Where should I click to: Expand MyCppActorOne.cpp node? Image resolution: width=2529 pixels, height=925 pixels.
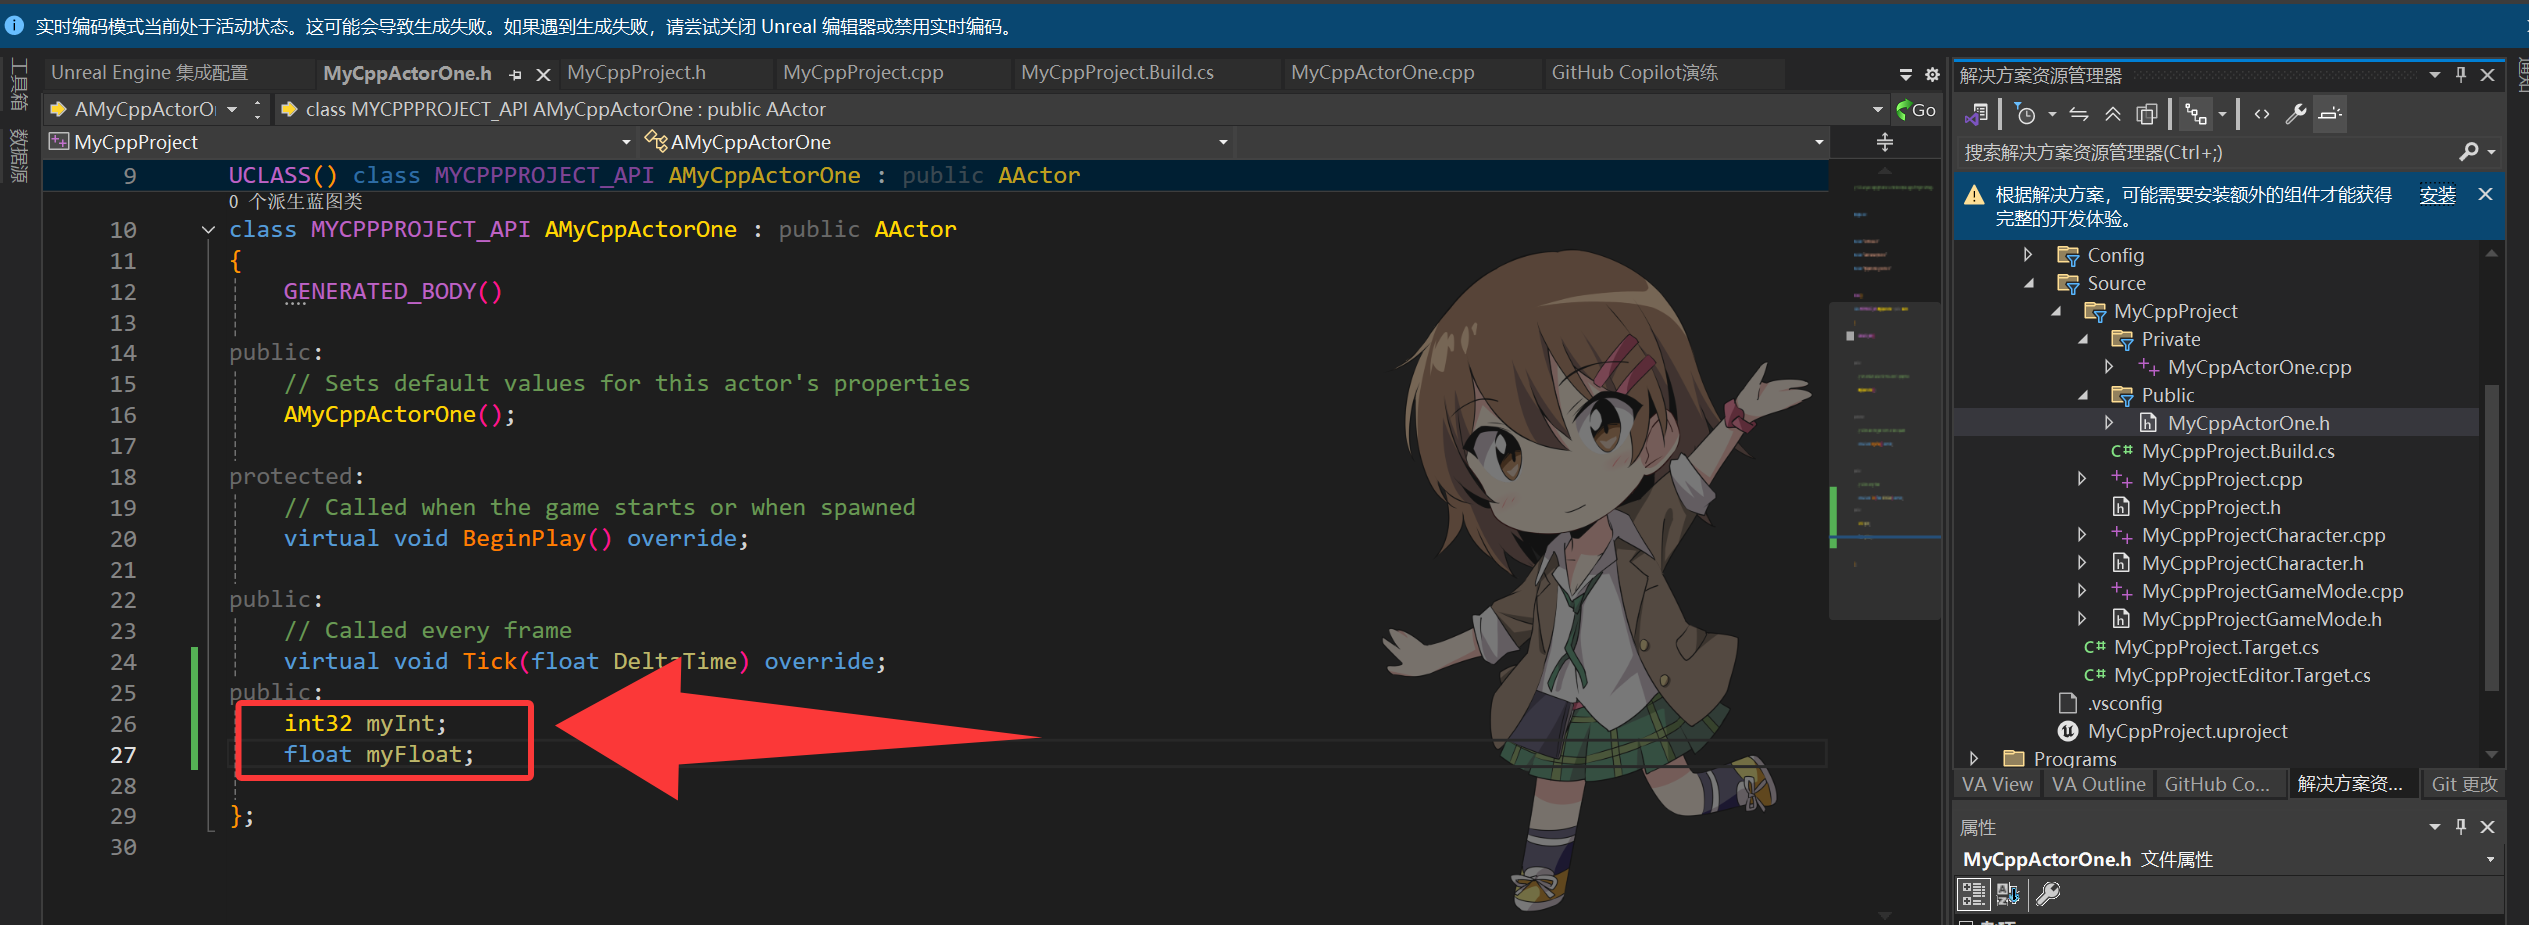(x=2109, y=367)
